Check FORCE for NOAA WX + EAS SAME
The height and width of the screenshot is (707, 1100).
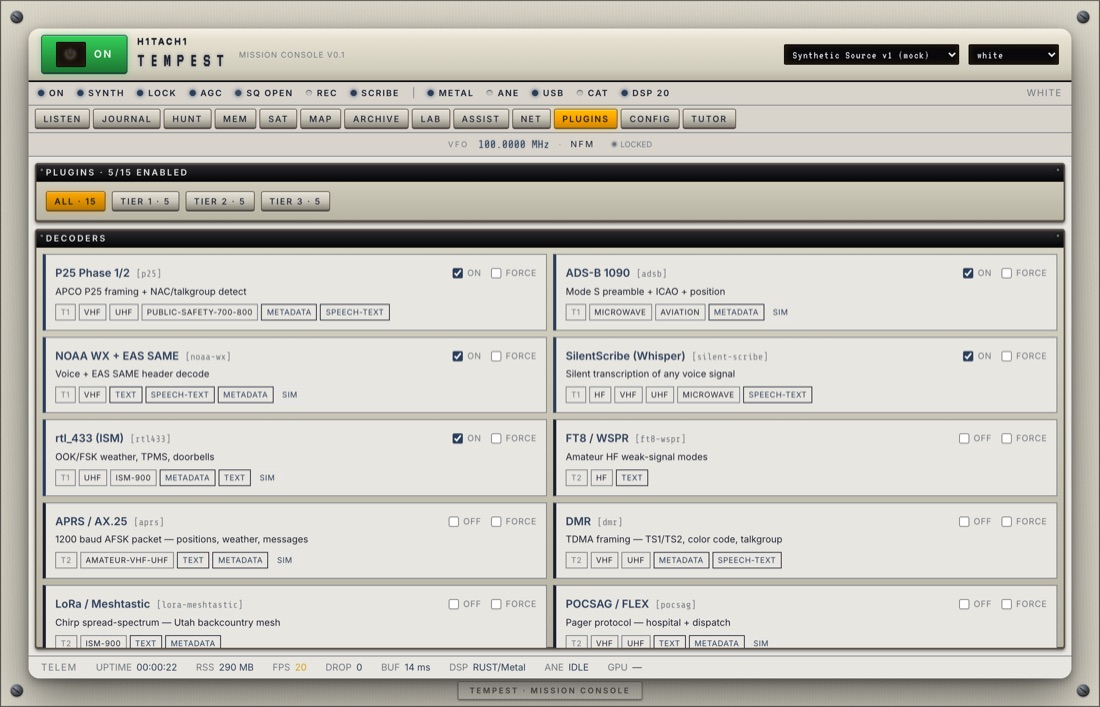click(496, 356)
